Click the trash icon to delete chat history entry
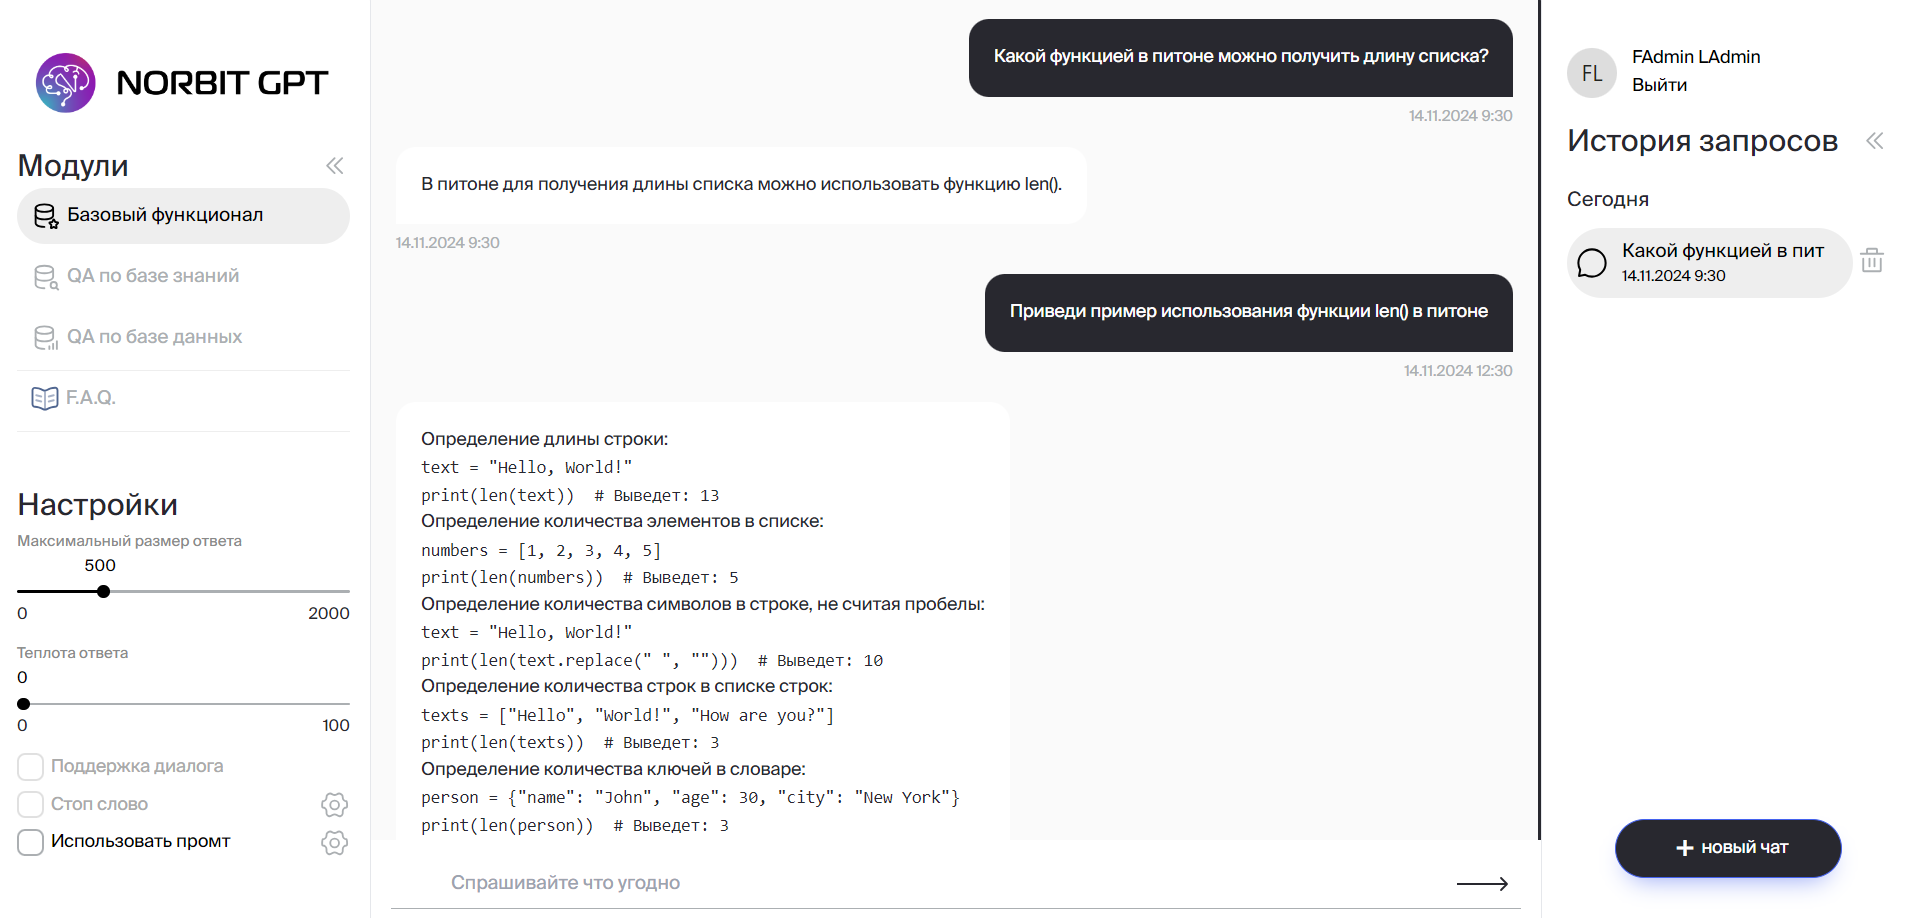The height and width of the screenshot is (918, 1905). tap(1872, 261)
